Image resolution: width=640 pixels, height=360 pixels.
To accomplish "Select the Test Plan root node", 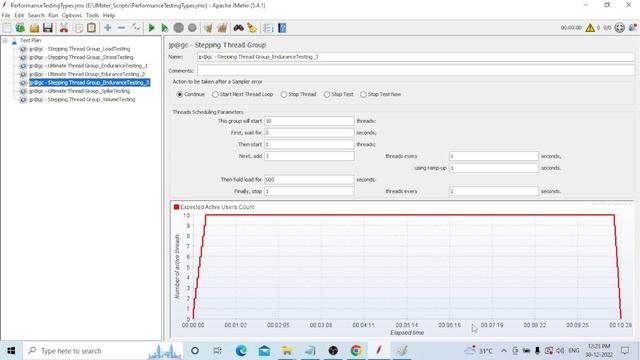I will click(30, 40).
